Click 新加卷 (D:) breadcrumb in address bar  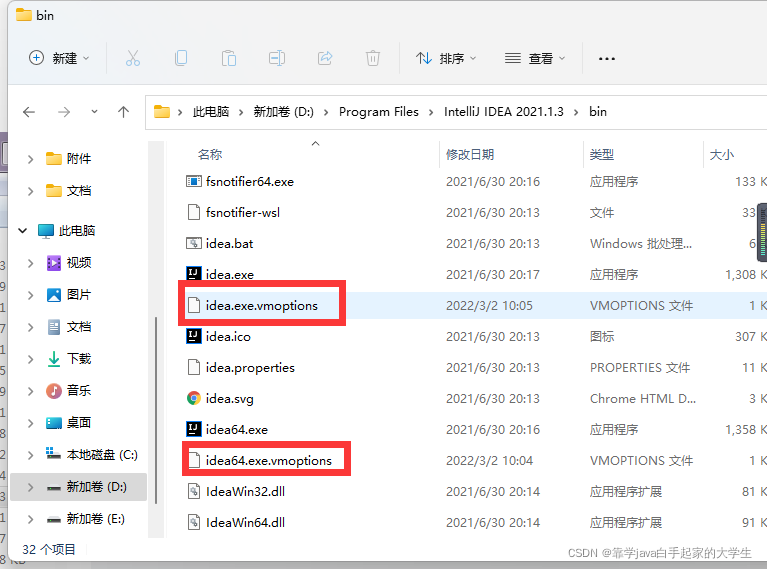click(x=283, y=112)
